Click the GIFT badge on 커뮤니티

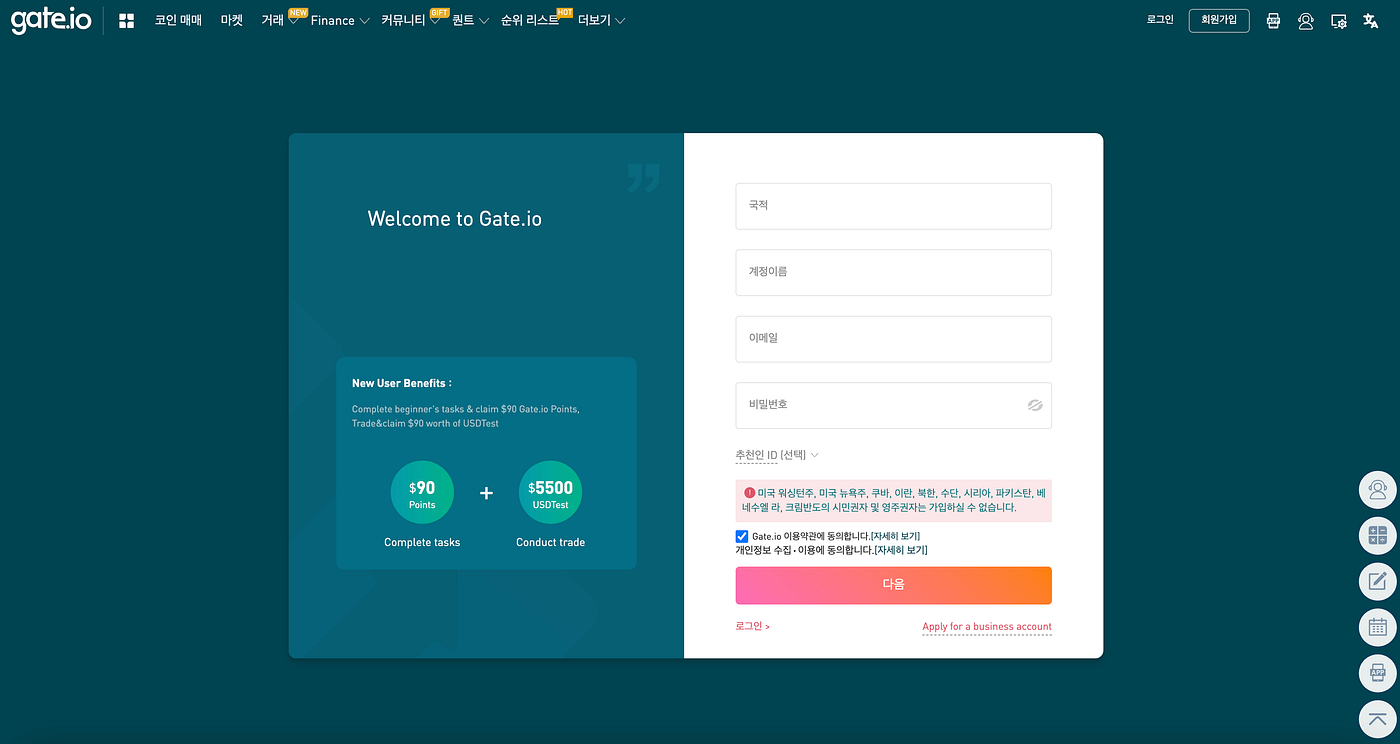click(x=439, y=13)
